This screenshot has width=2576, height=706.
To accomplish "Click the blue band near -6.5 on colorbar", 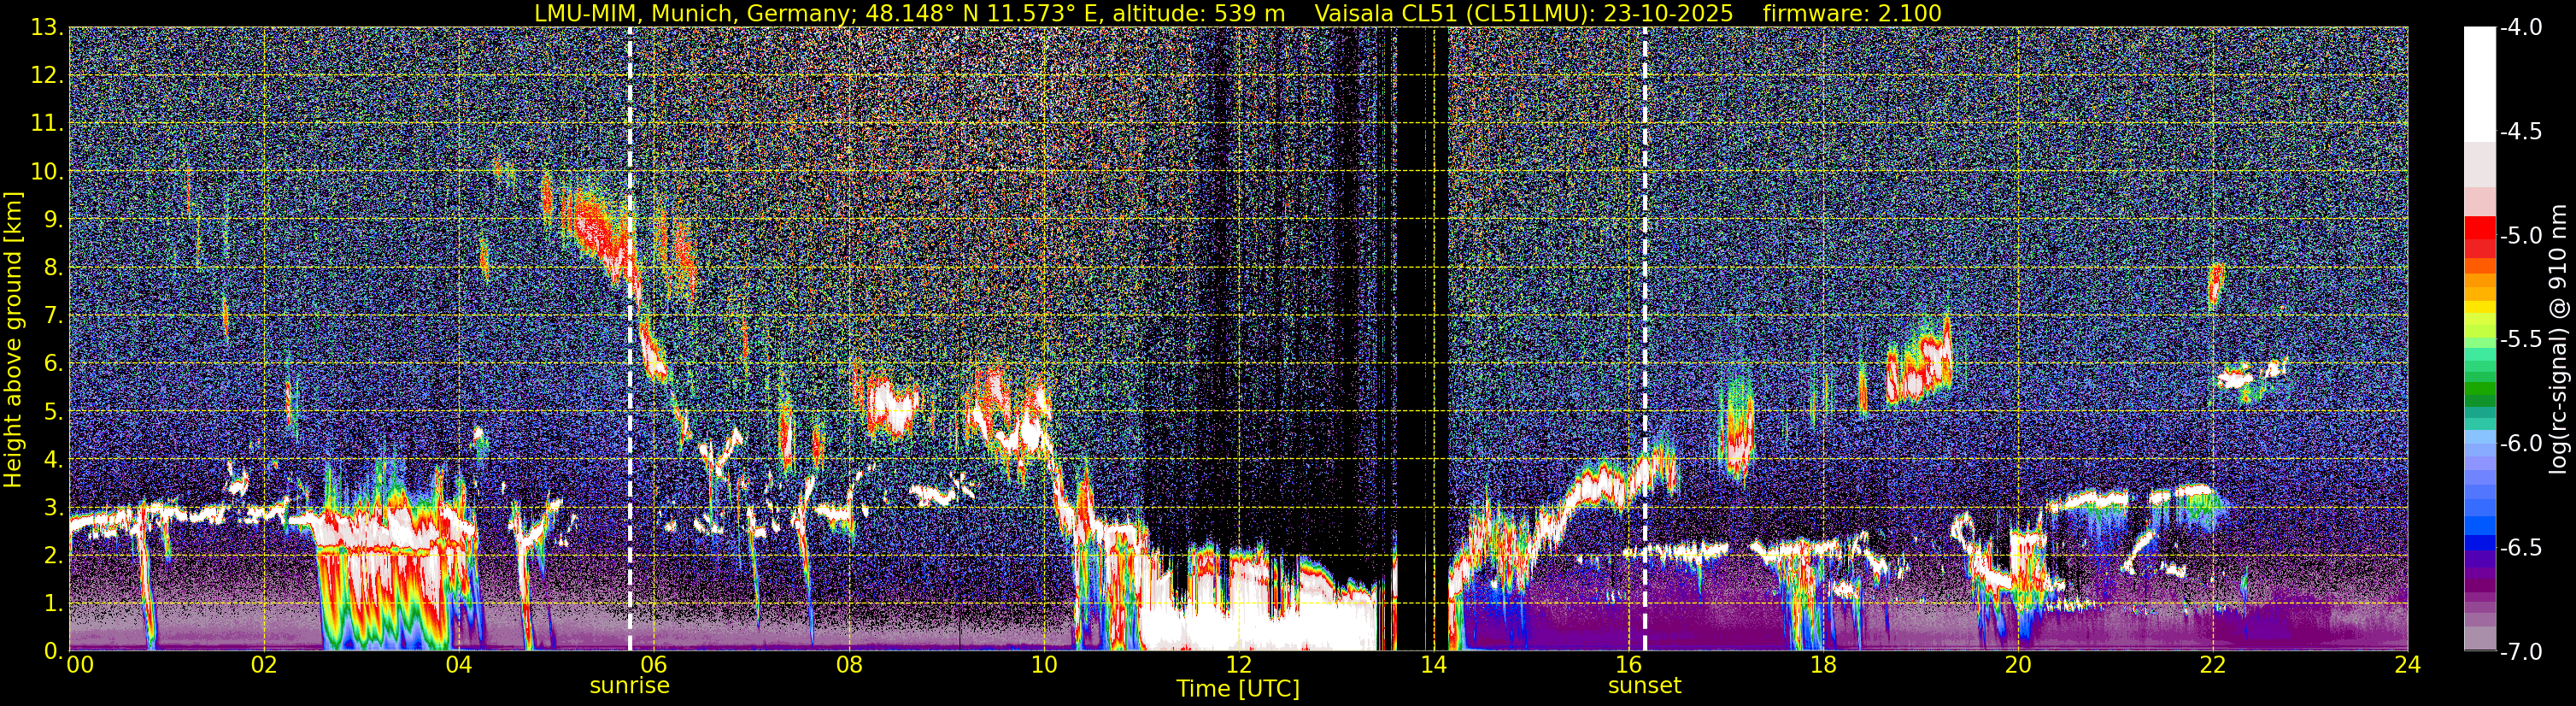I will pos(2479,546).
